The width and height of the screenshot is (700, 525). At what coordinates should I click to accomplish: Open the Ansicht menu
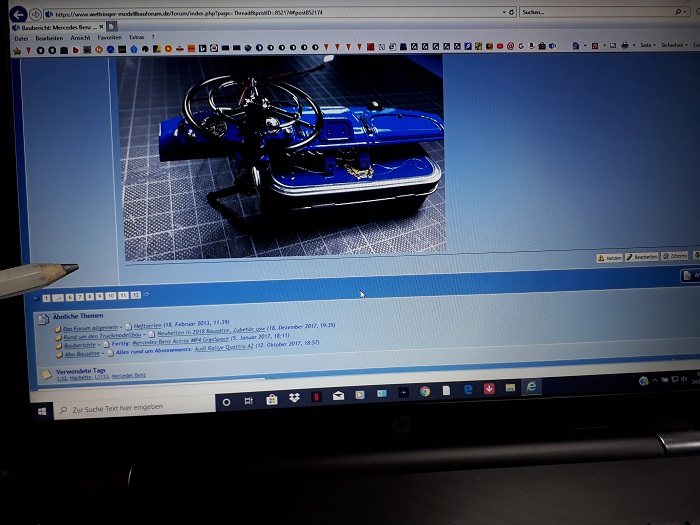(80, 37)
